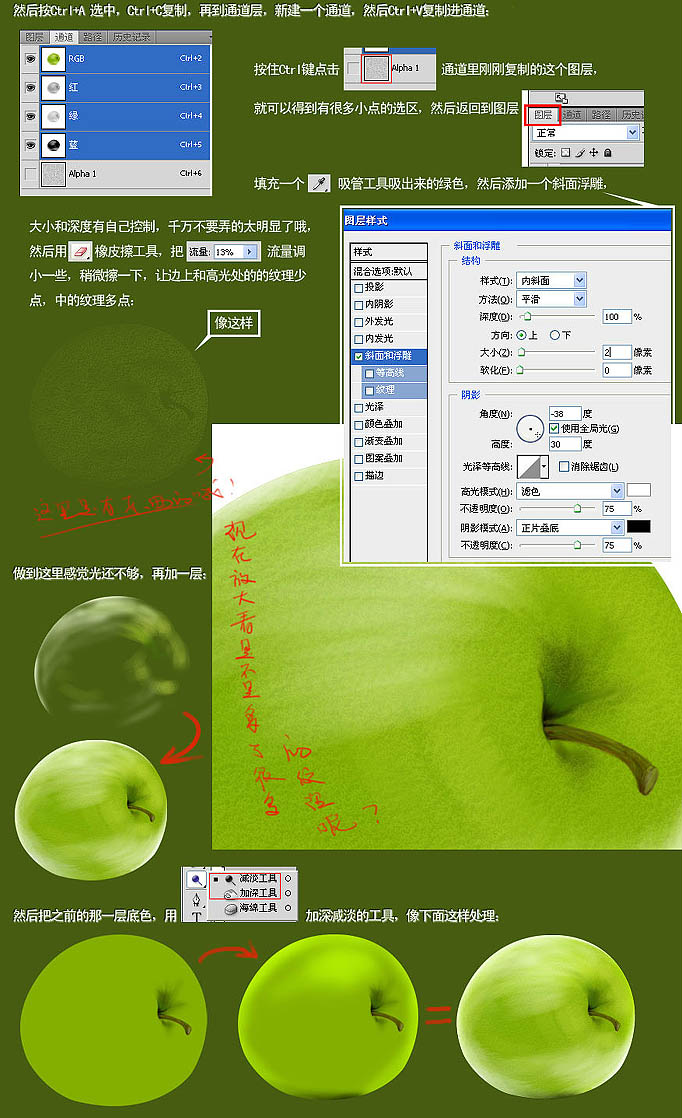The image size is (682, 1118).
Task: Click the white highlight color swatch
Action: pyautogui.click(x=639, y=490)
